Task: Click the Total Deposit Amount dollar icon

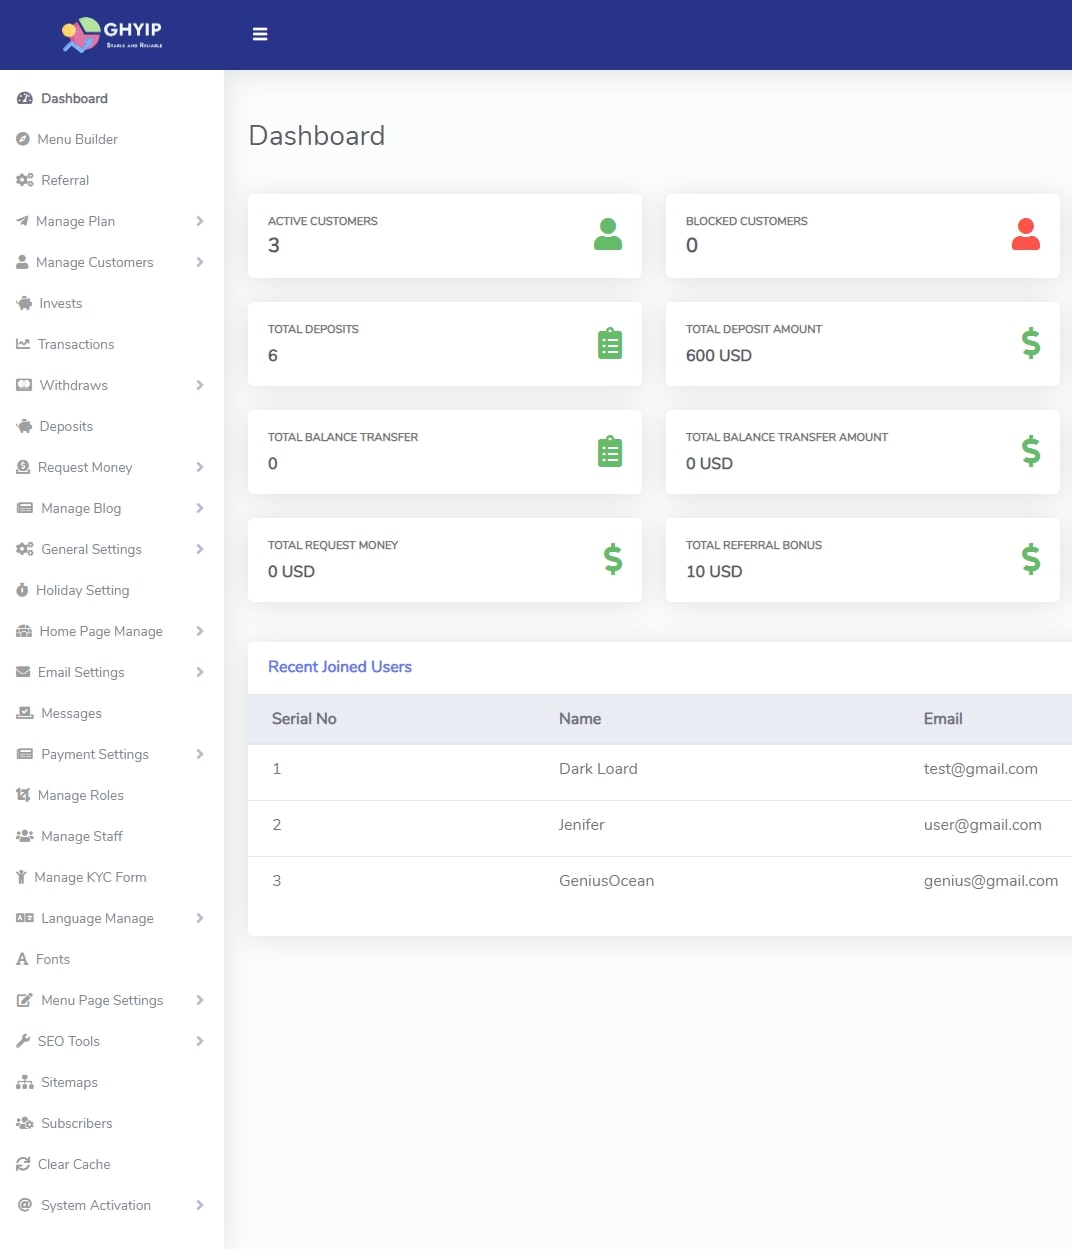Action: pos(1031,343)
